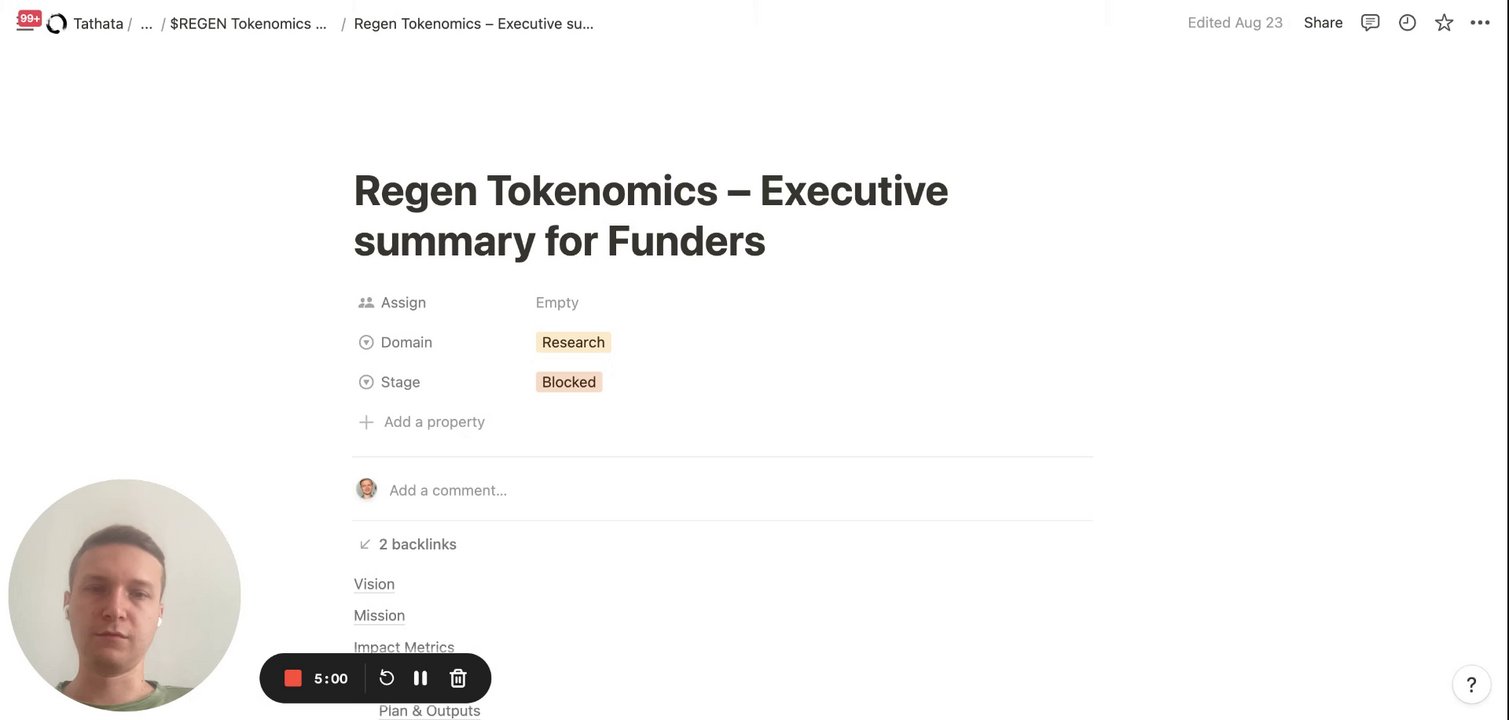Go to $REGEN Tokenomics breadcrumb page

pyautogui.click(x=249, y=23)
